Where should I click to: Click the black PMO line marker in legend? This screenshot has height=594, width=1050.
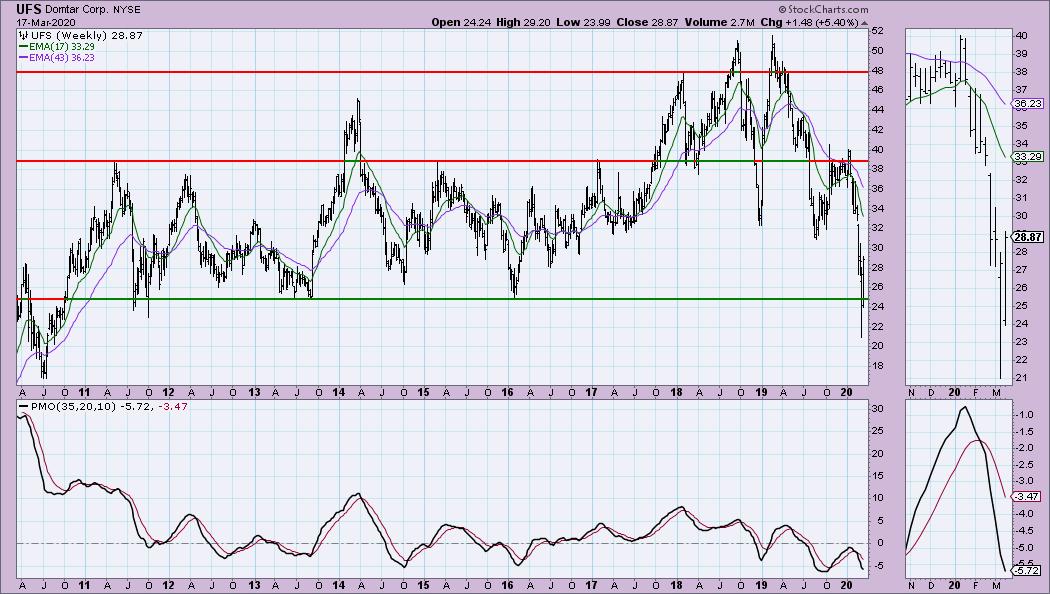pyautogui.click(x=23, y=406)
